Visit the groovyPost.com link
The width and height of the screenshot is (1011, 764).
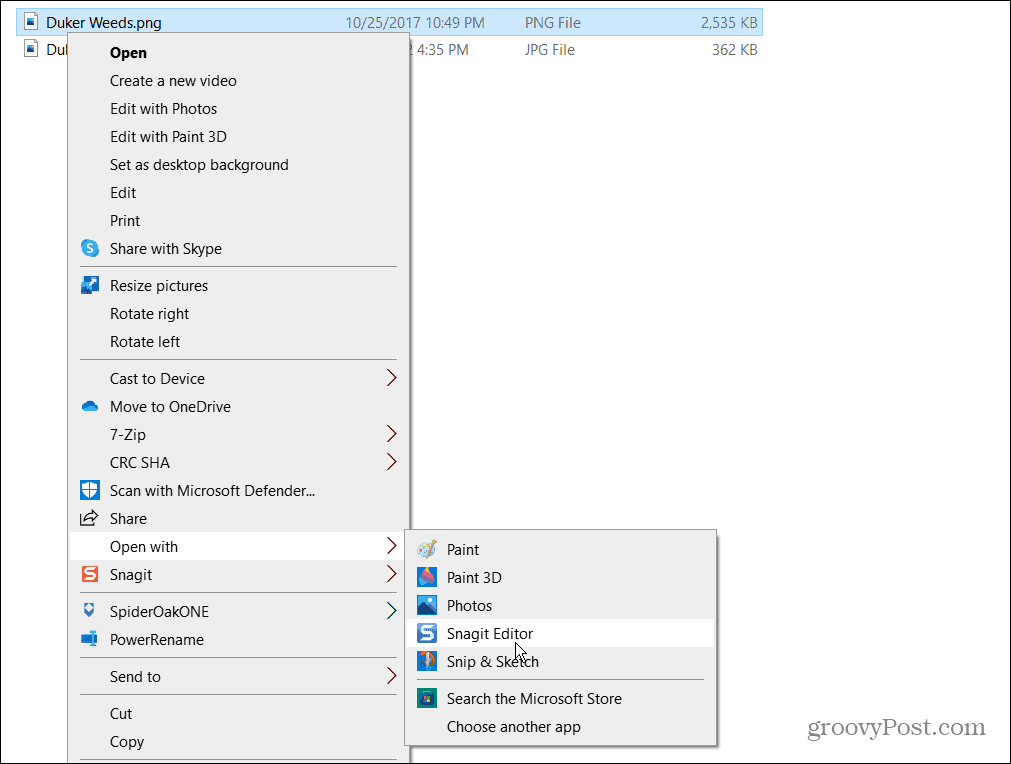tap(894, 727)
